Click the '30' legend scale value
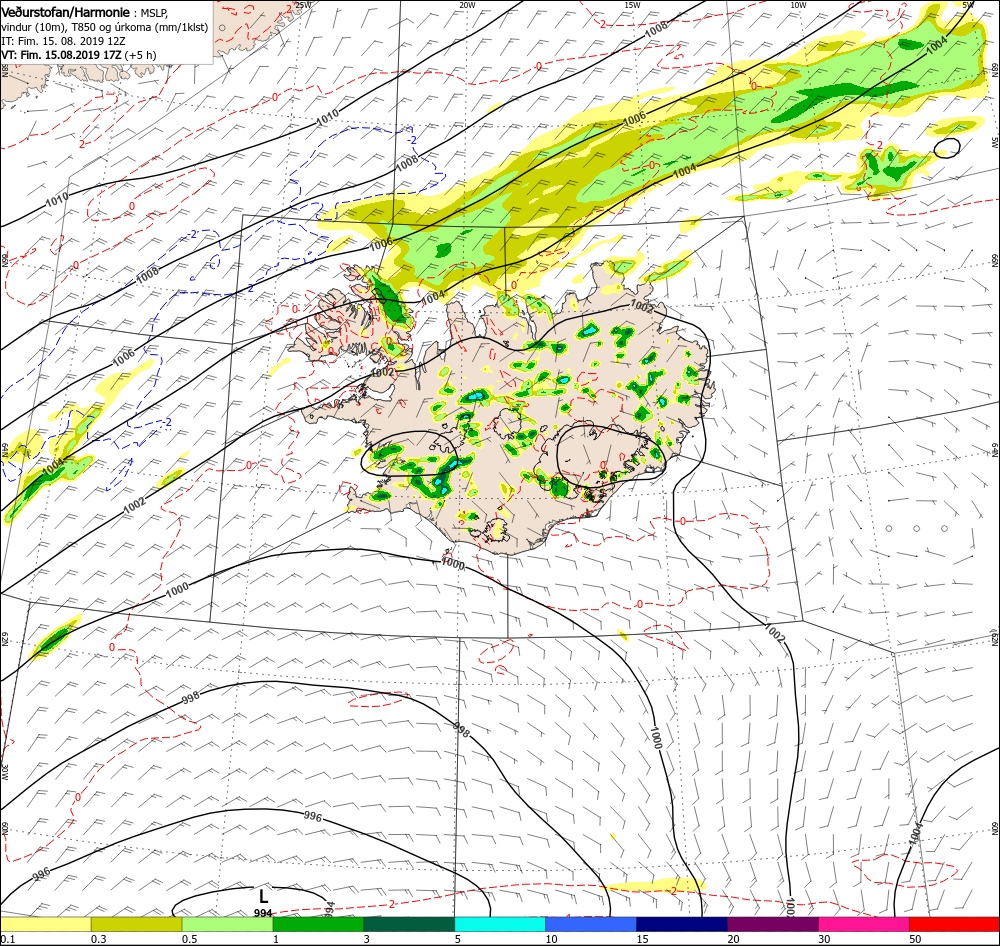The height and width of the screenshot is (946, 1000). click(825, 939)
